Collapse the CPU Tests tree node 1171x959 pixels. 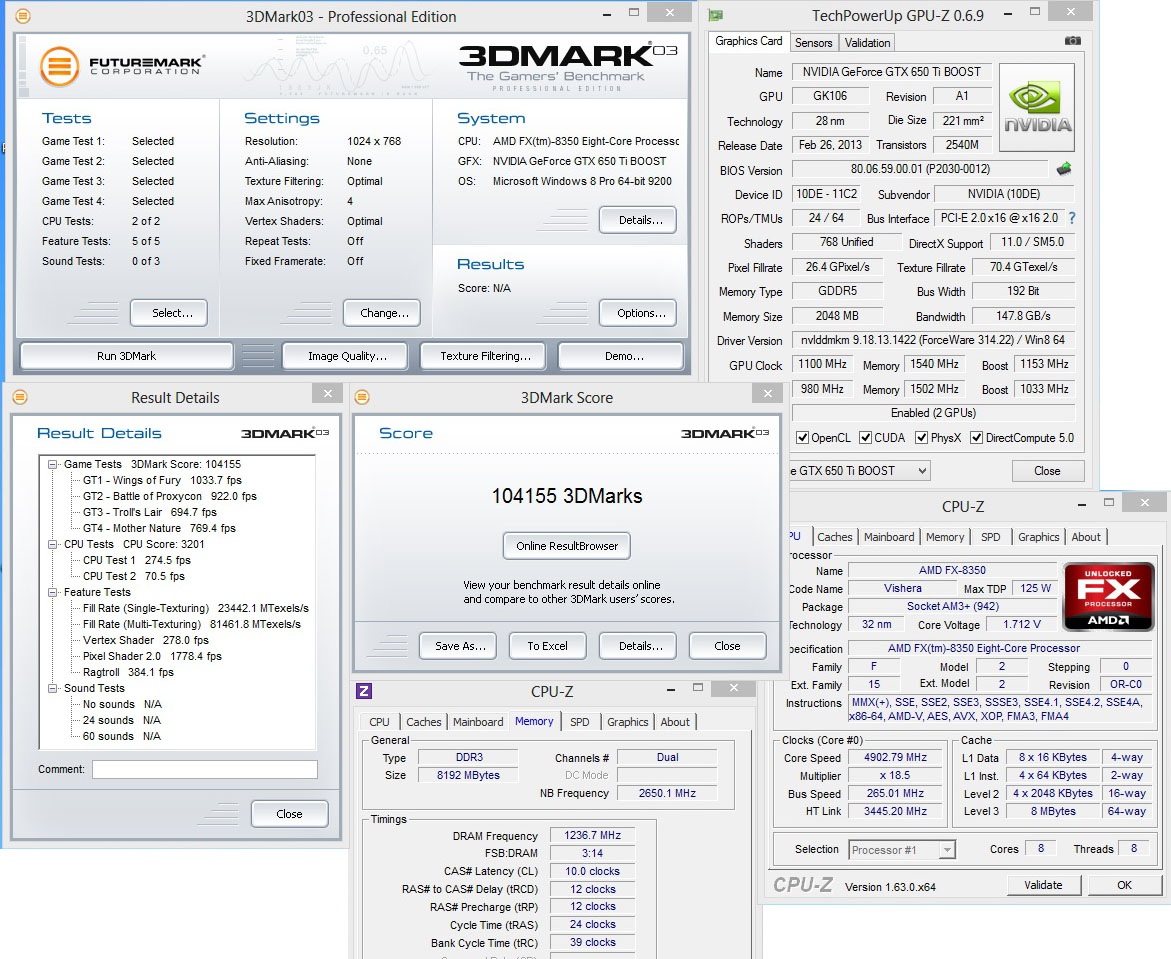click(53, 544)
